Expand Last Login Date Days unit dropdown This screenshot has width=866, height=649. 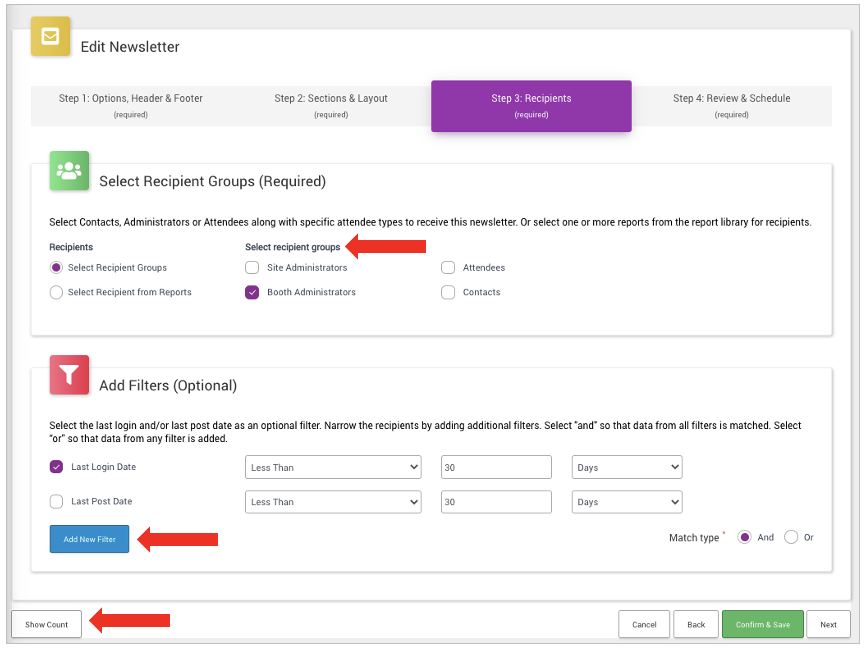627,467
